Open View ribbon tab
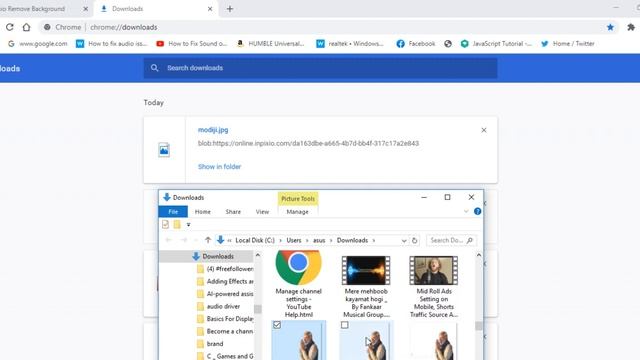Image resolution: width=640 pixels, height=360 pixels. (x=262, y=212)
